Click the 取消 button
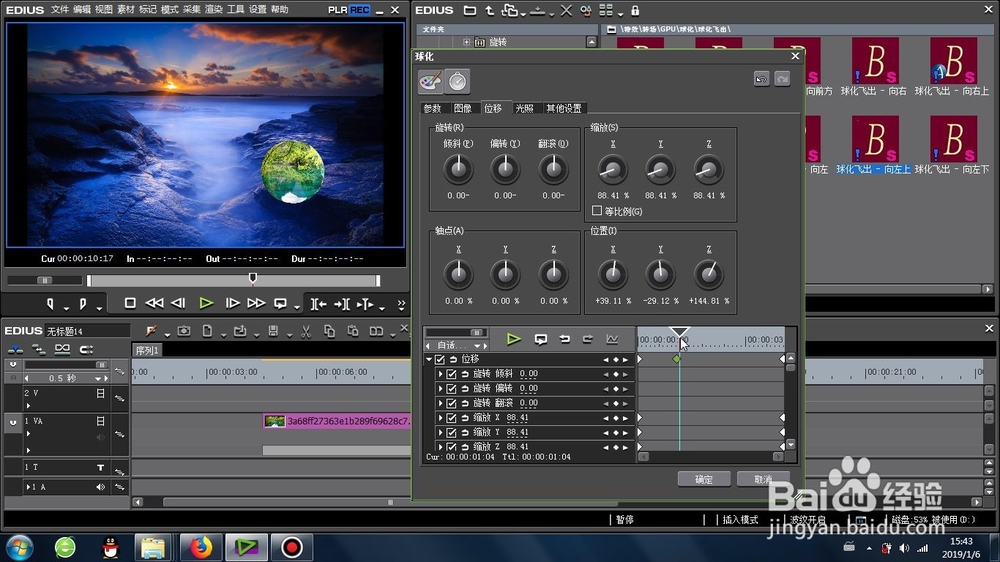Viewport: 1000px width, 562px height. pyautogui.click(x=763, y=479)
